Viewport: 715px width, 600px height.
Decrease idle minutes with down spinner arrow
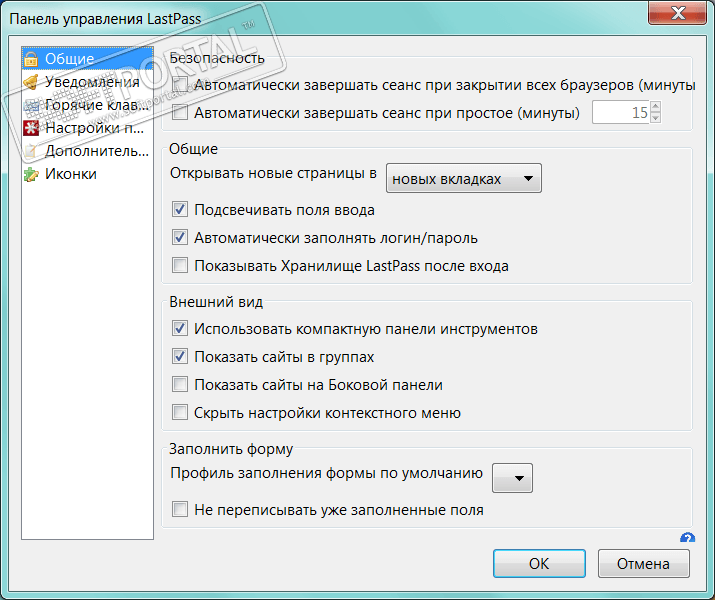click(656, 118)
